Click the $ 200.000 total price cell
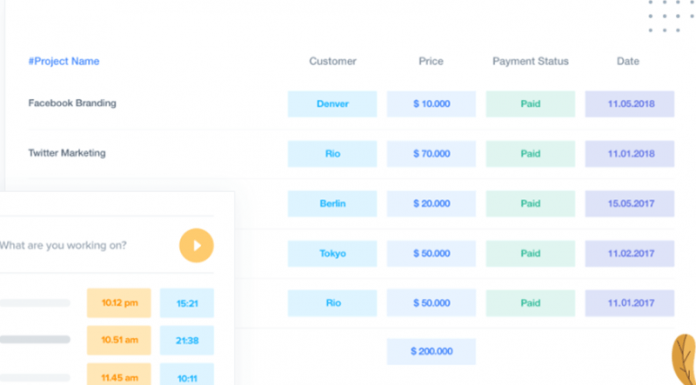 point(431,352)
